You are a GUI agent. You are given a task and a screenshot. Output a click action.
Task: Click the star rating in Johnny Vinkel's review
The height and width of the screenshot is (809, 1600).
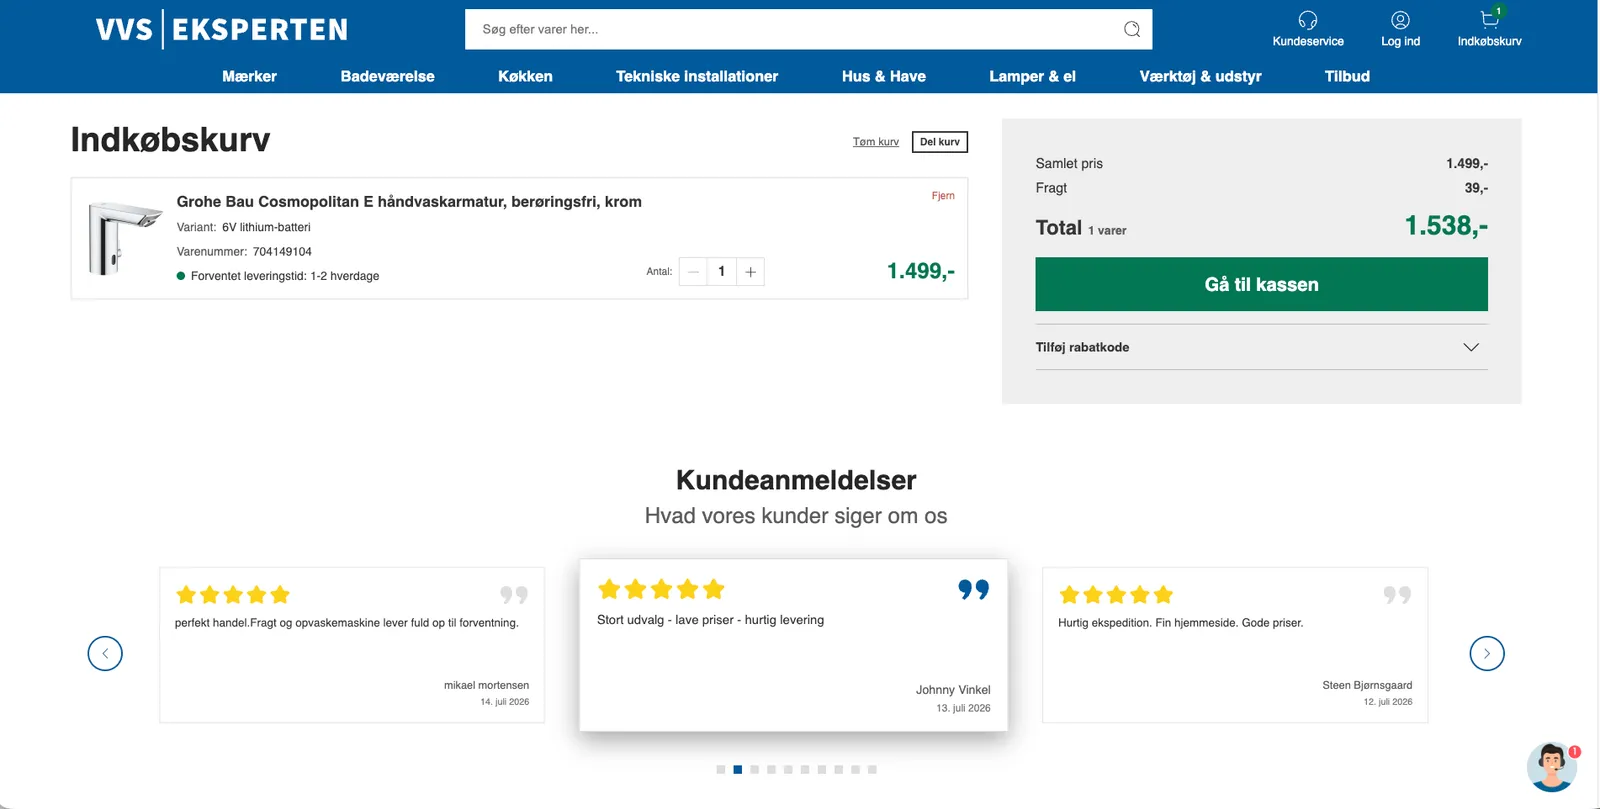(x=661, y=589)
